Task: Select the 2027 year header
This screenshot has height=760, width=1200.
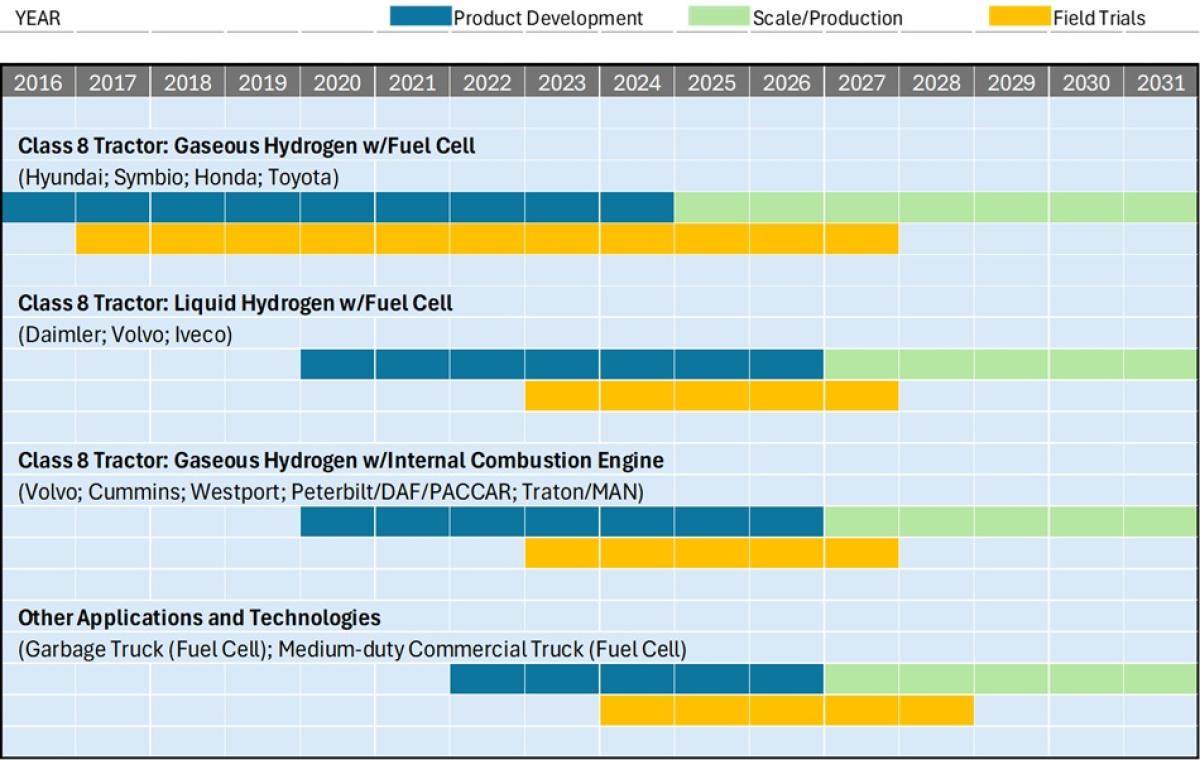Action: coord(861,83)
